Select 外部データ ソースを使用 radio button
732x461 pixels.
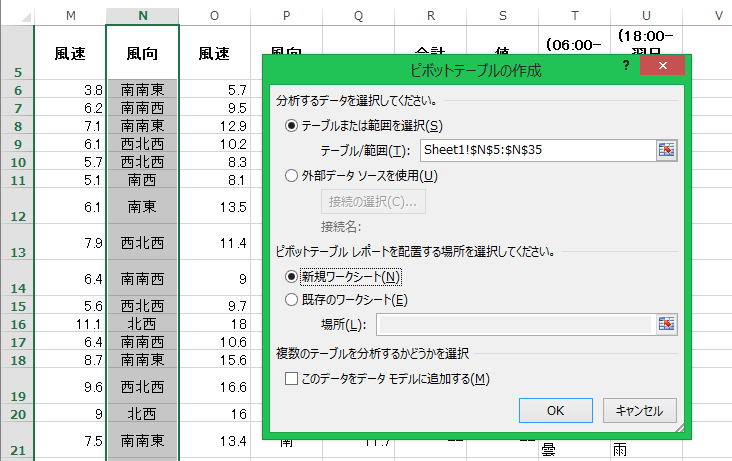292,176
